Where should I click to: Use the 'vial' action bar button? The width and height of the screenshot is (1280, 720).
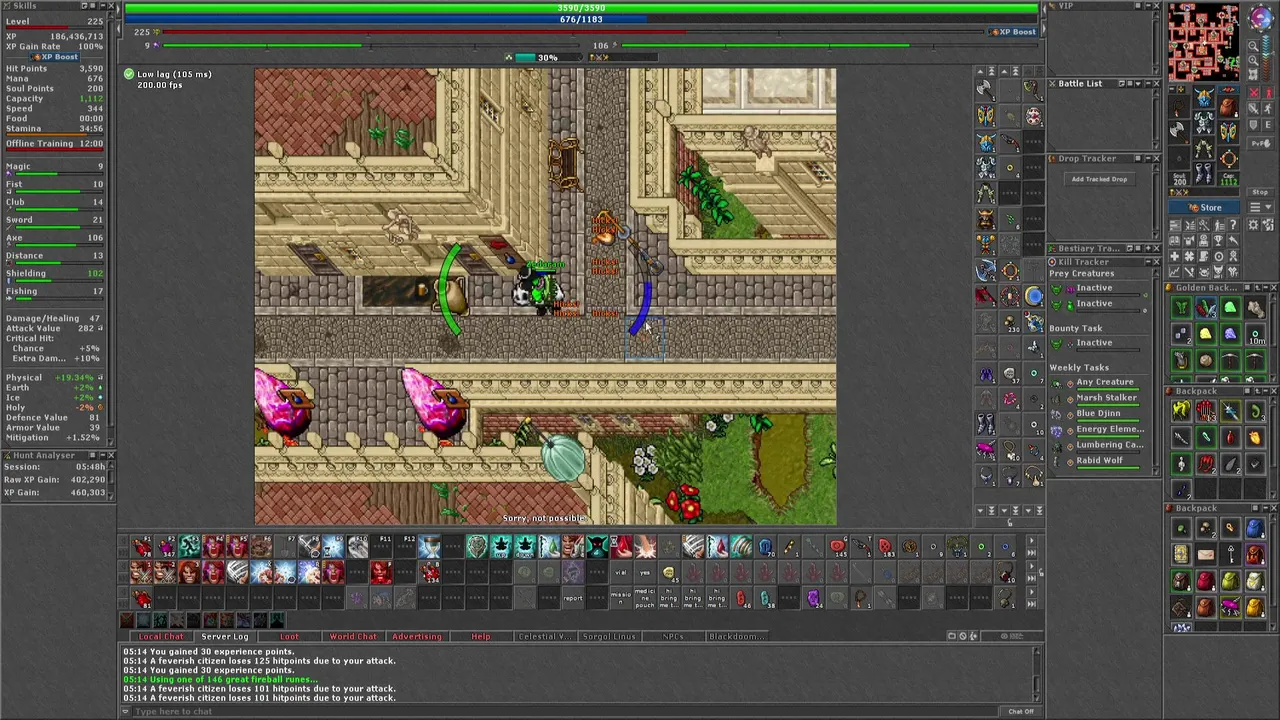point(621,573)
